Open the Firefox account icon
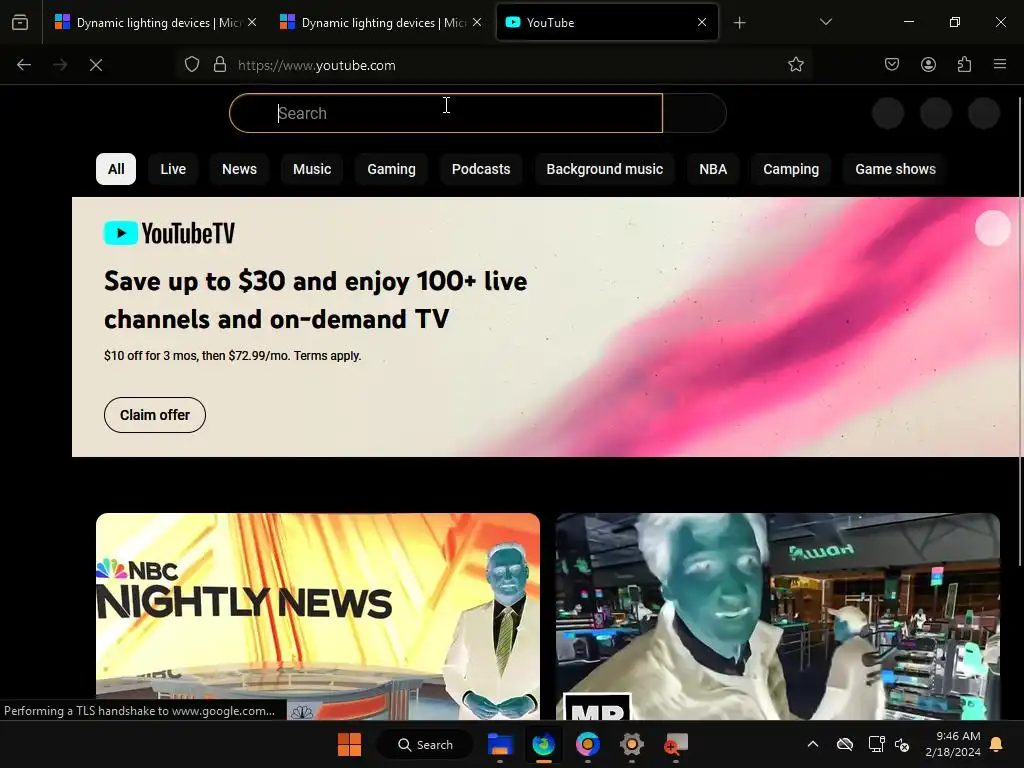 (928, 65)
